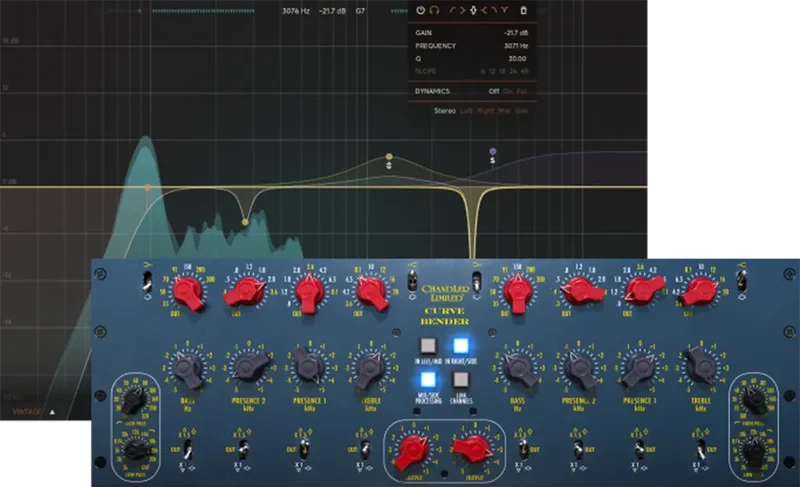Flip the left Bass X1.5 range switch

click(188, 449)
